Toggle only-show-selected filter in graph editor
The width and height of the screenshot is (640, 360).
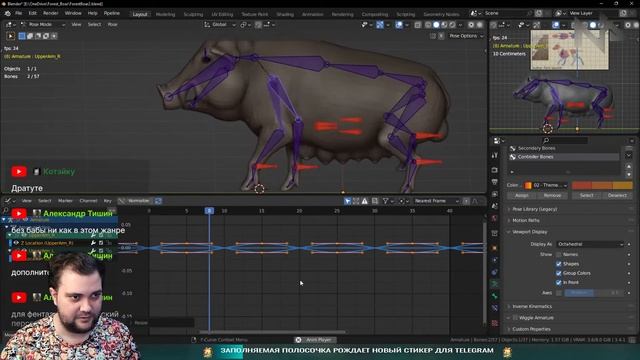(x=347, y=201)
